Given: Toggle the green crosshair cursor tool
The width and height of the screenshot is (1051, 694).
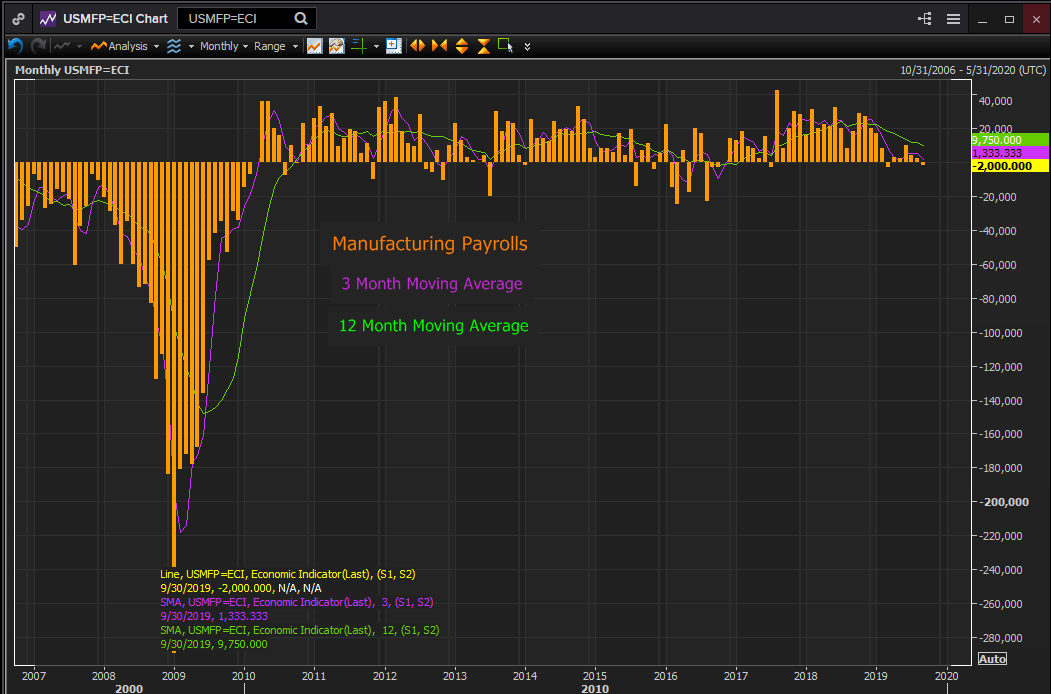Looking at the screenshot, I should pyautogui.click(x=359, y=46).
